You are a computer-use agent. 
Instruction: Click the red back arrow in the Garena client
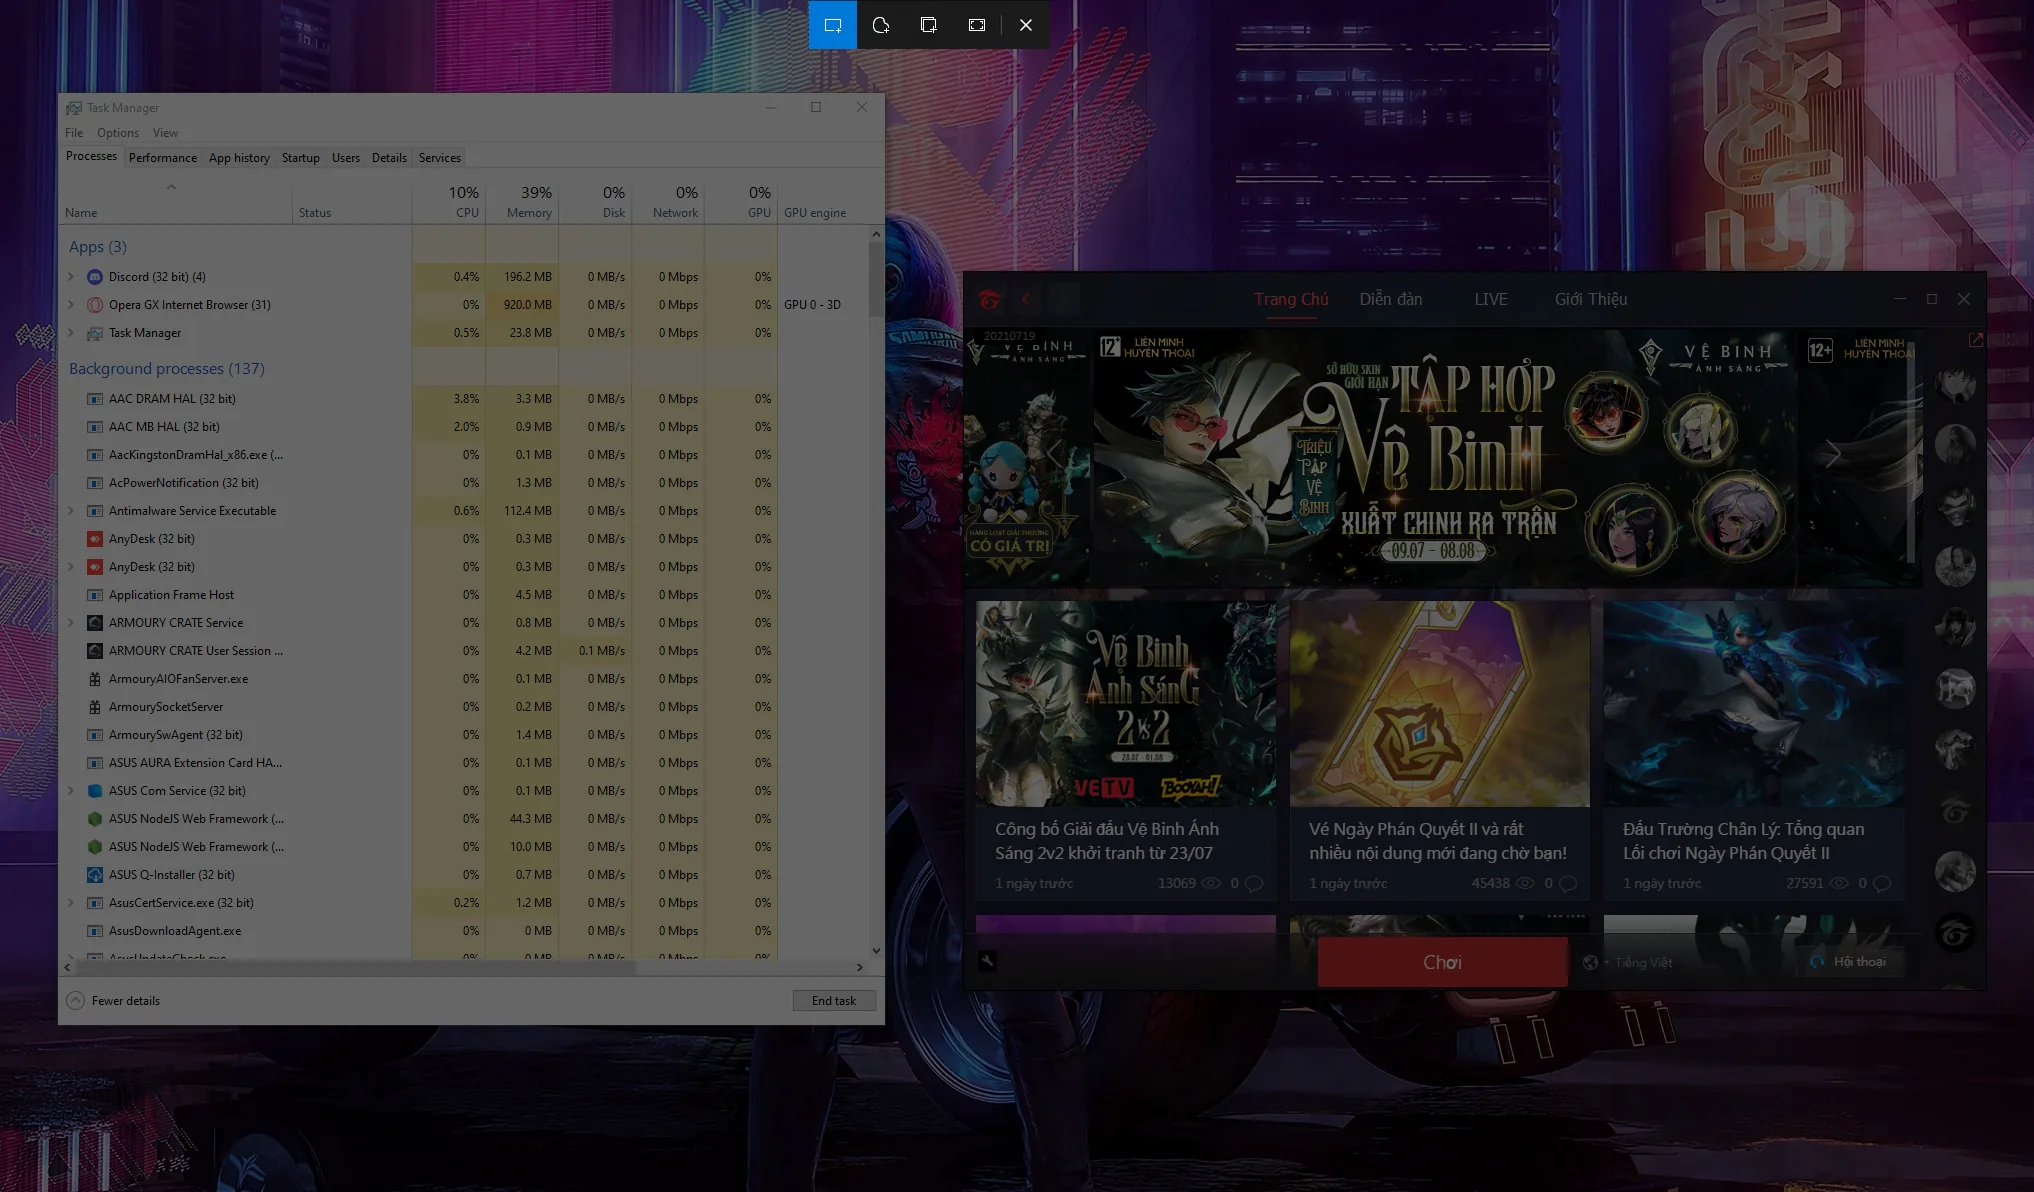(1026, 299)
